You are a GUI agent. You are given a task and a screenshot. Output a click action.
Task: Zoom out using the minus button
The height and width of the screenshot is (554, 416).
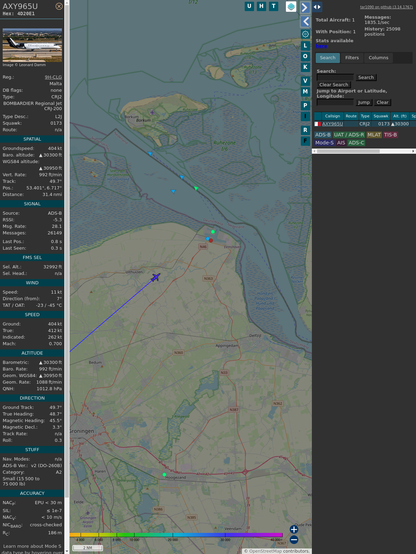click(x=294, y=540)
